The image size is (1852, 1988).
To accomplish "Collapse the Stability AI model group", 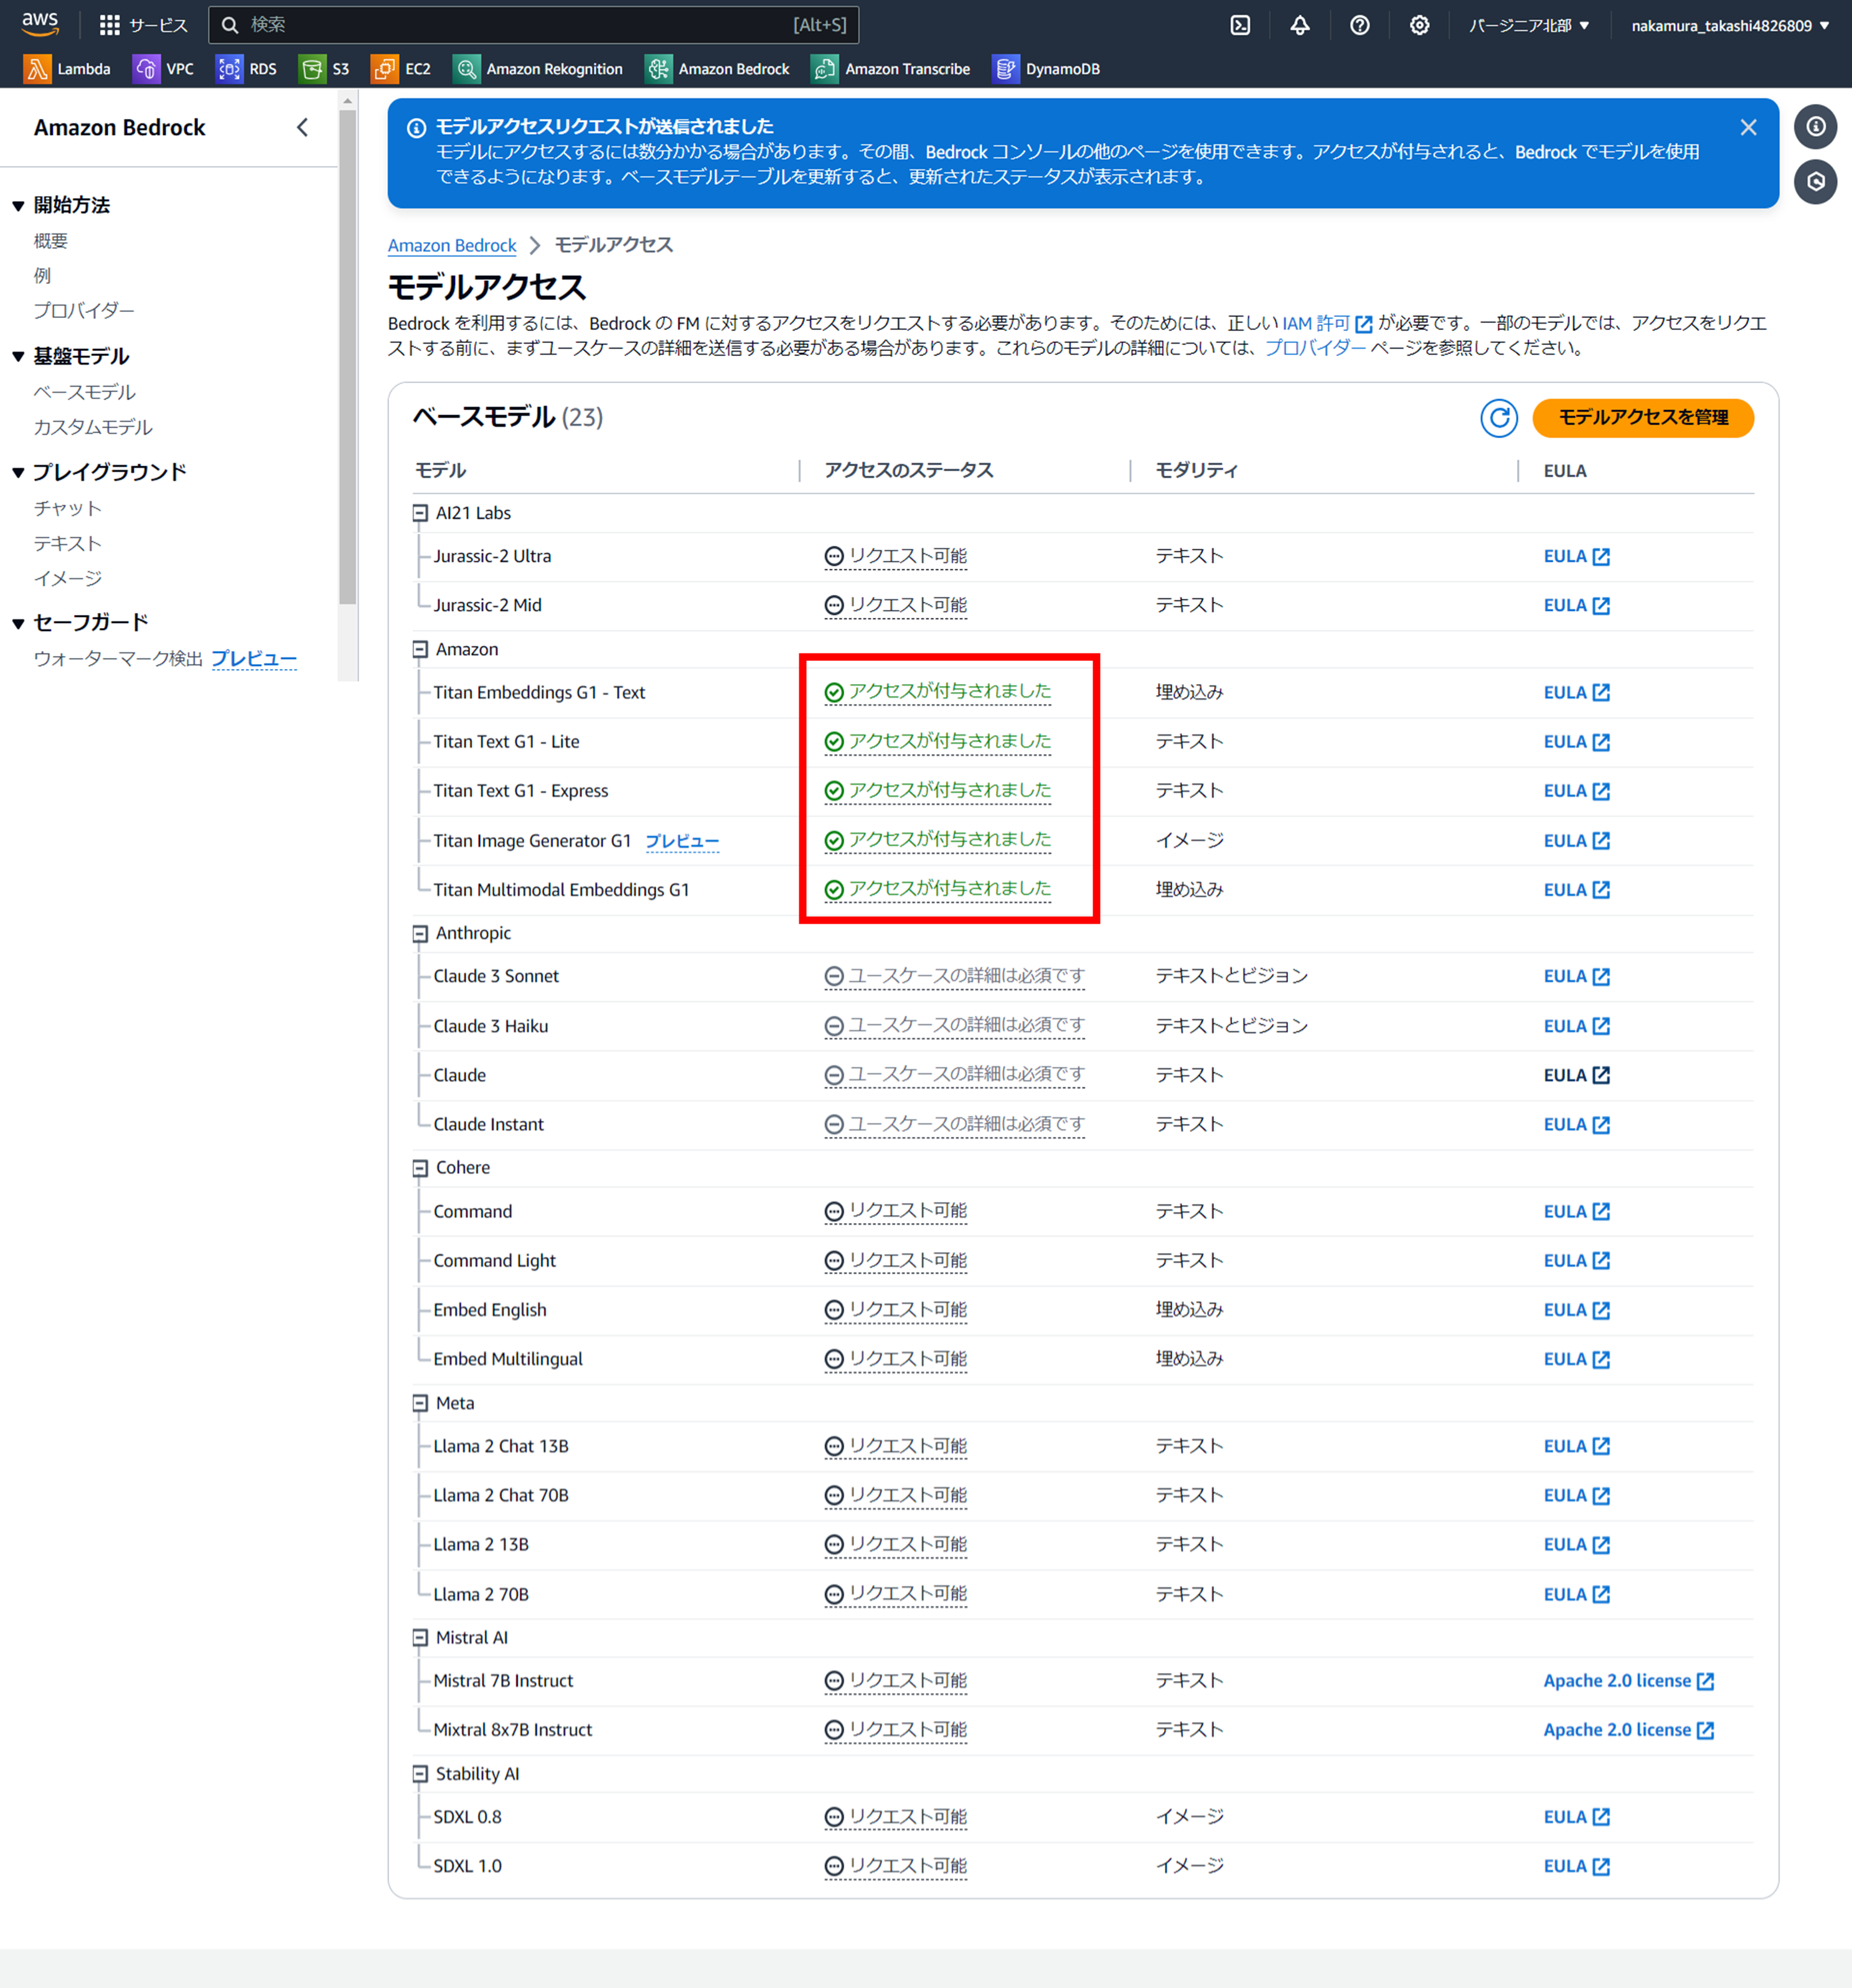I will (x=420, y=1774).
